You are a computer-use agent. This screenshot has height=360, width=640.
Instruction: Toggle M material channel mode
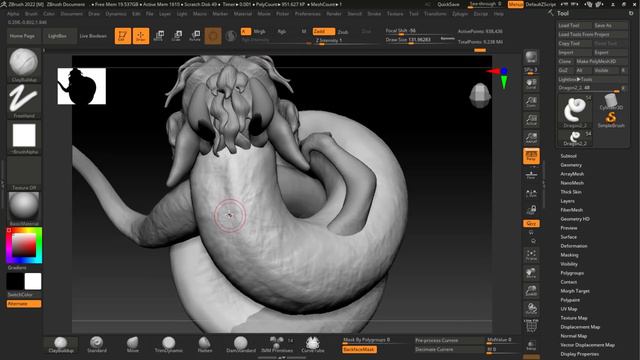click(x=304, y=31)
